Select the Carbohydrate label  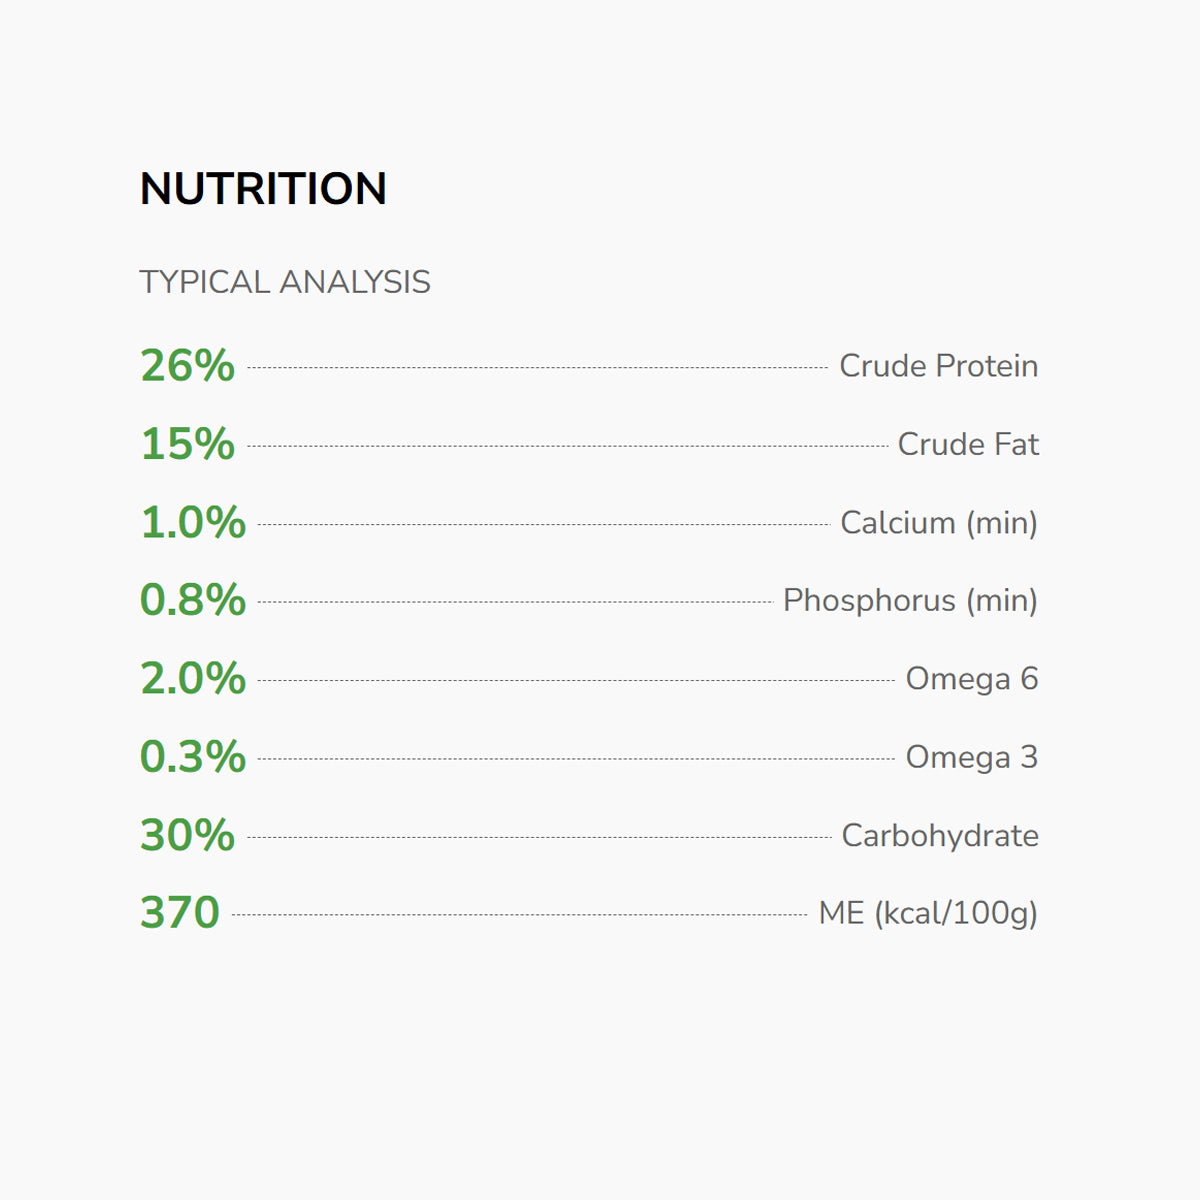coord(939,835)
